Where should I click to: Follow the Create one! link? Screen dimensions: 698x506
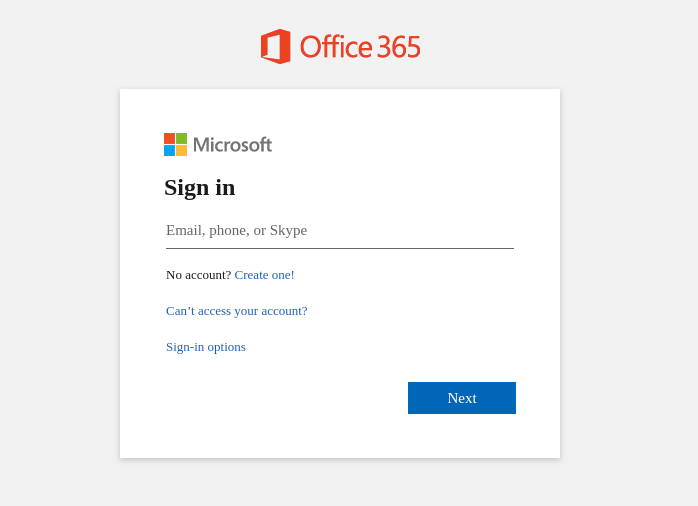pyautogui.click(x=264, y=275)
